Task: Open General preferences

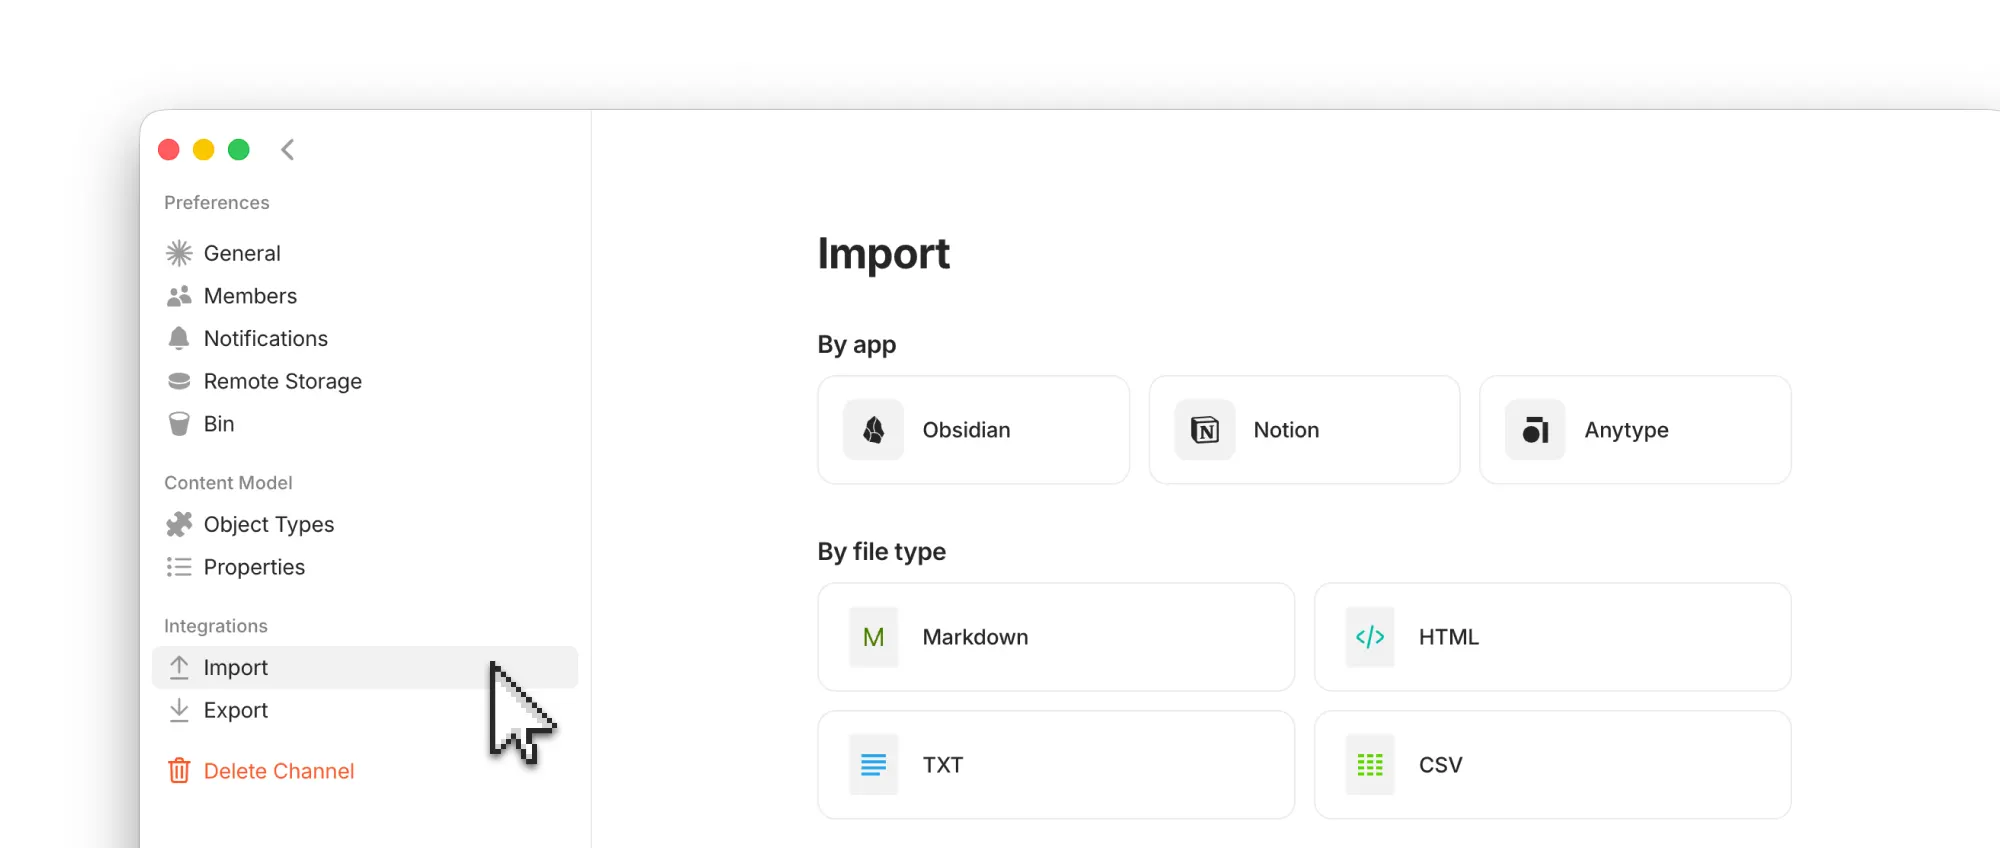Action: [365, 253]
